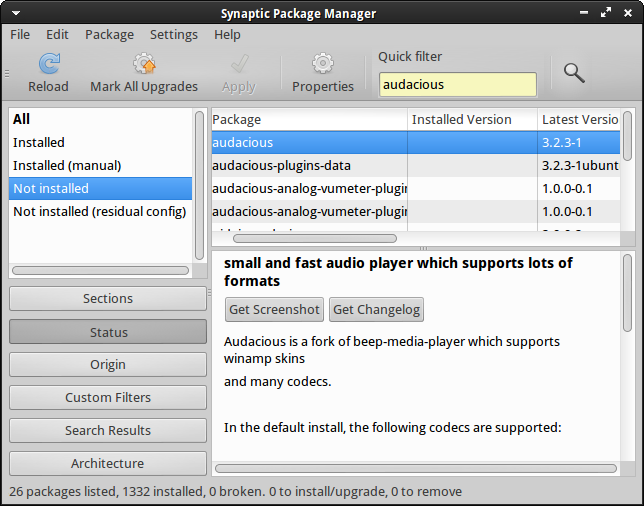Click the description pane vertical scrollbar
Image resolution: width=644 pixels, height=506 pixels.
click(627, 293)
